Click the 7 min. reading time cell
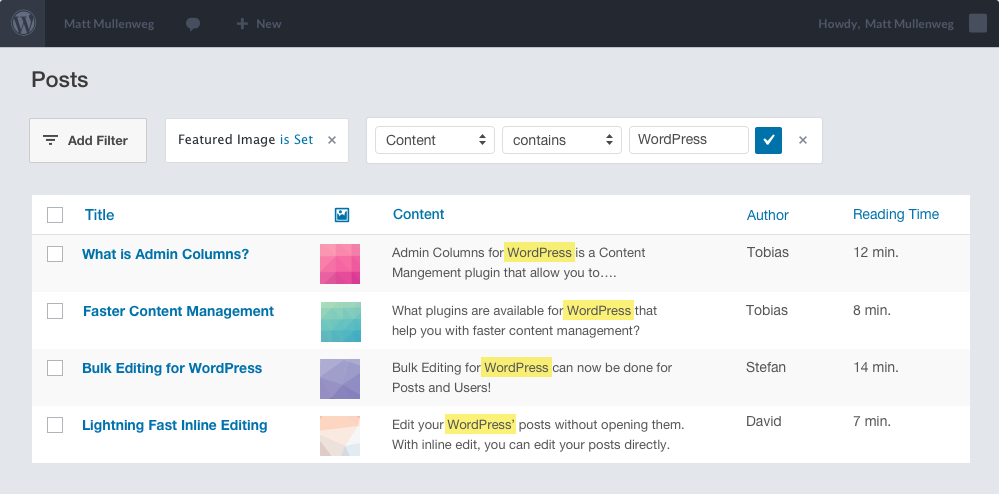The image size is (999, 494). coord(872,421)
